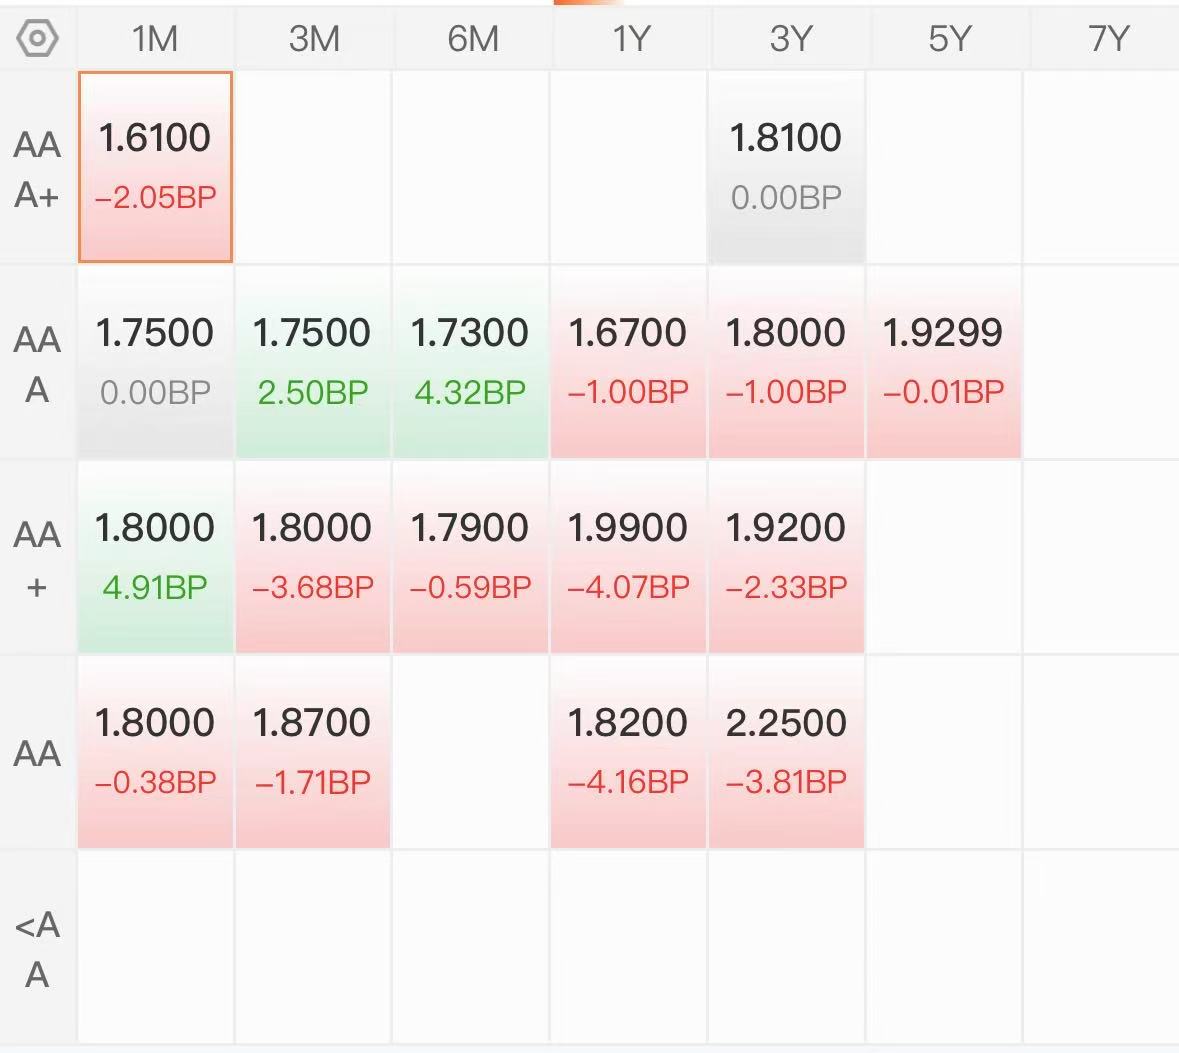This screenshot has width=1179, height=1053.
Task: Select the 1M column header
Action: click(x=155, y=38)
